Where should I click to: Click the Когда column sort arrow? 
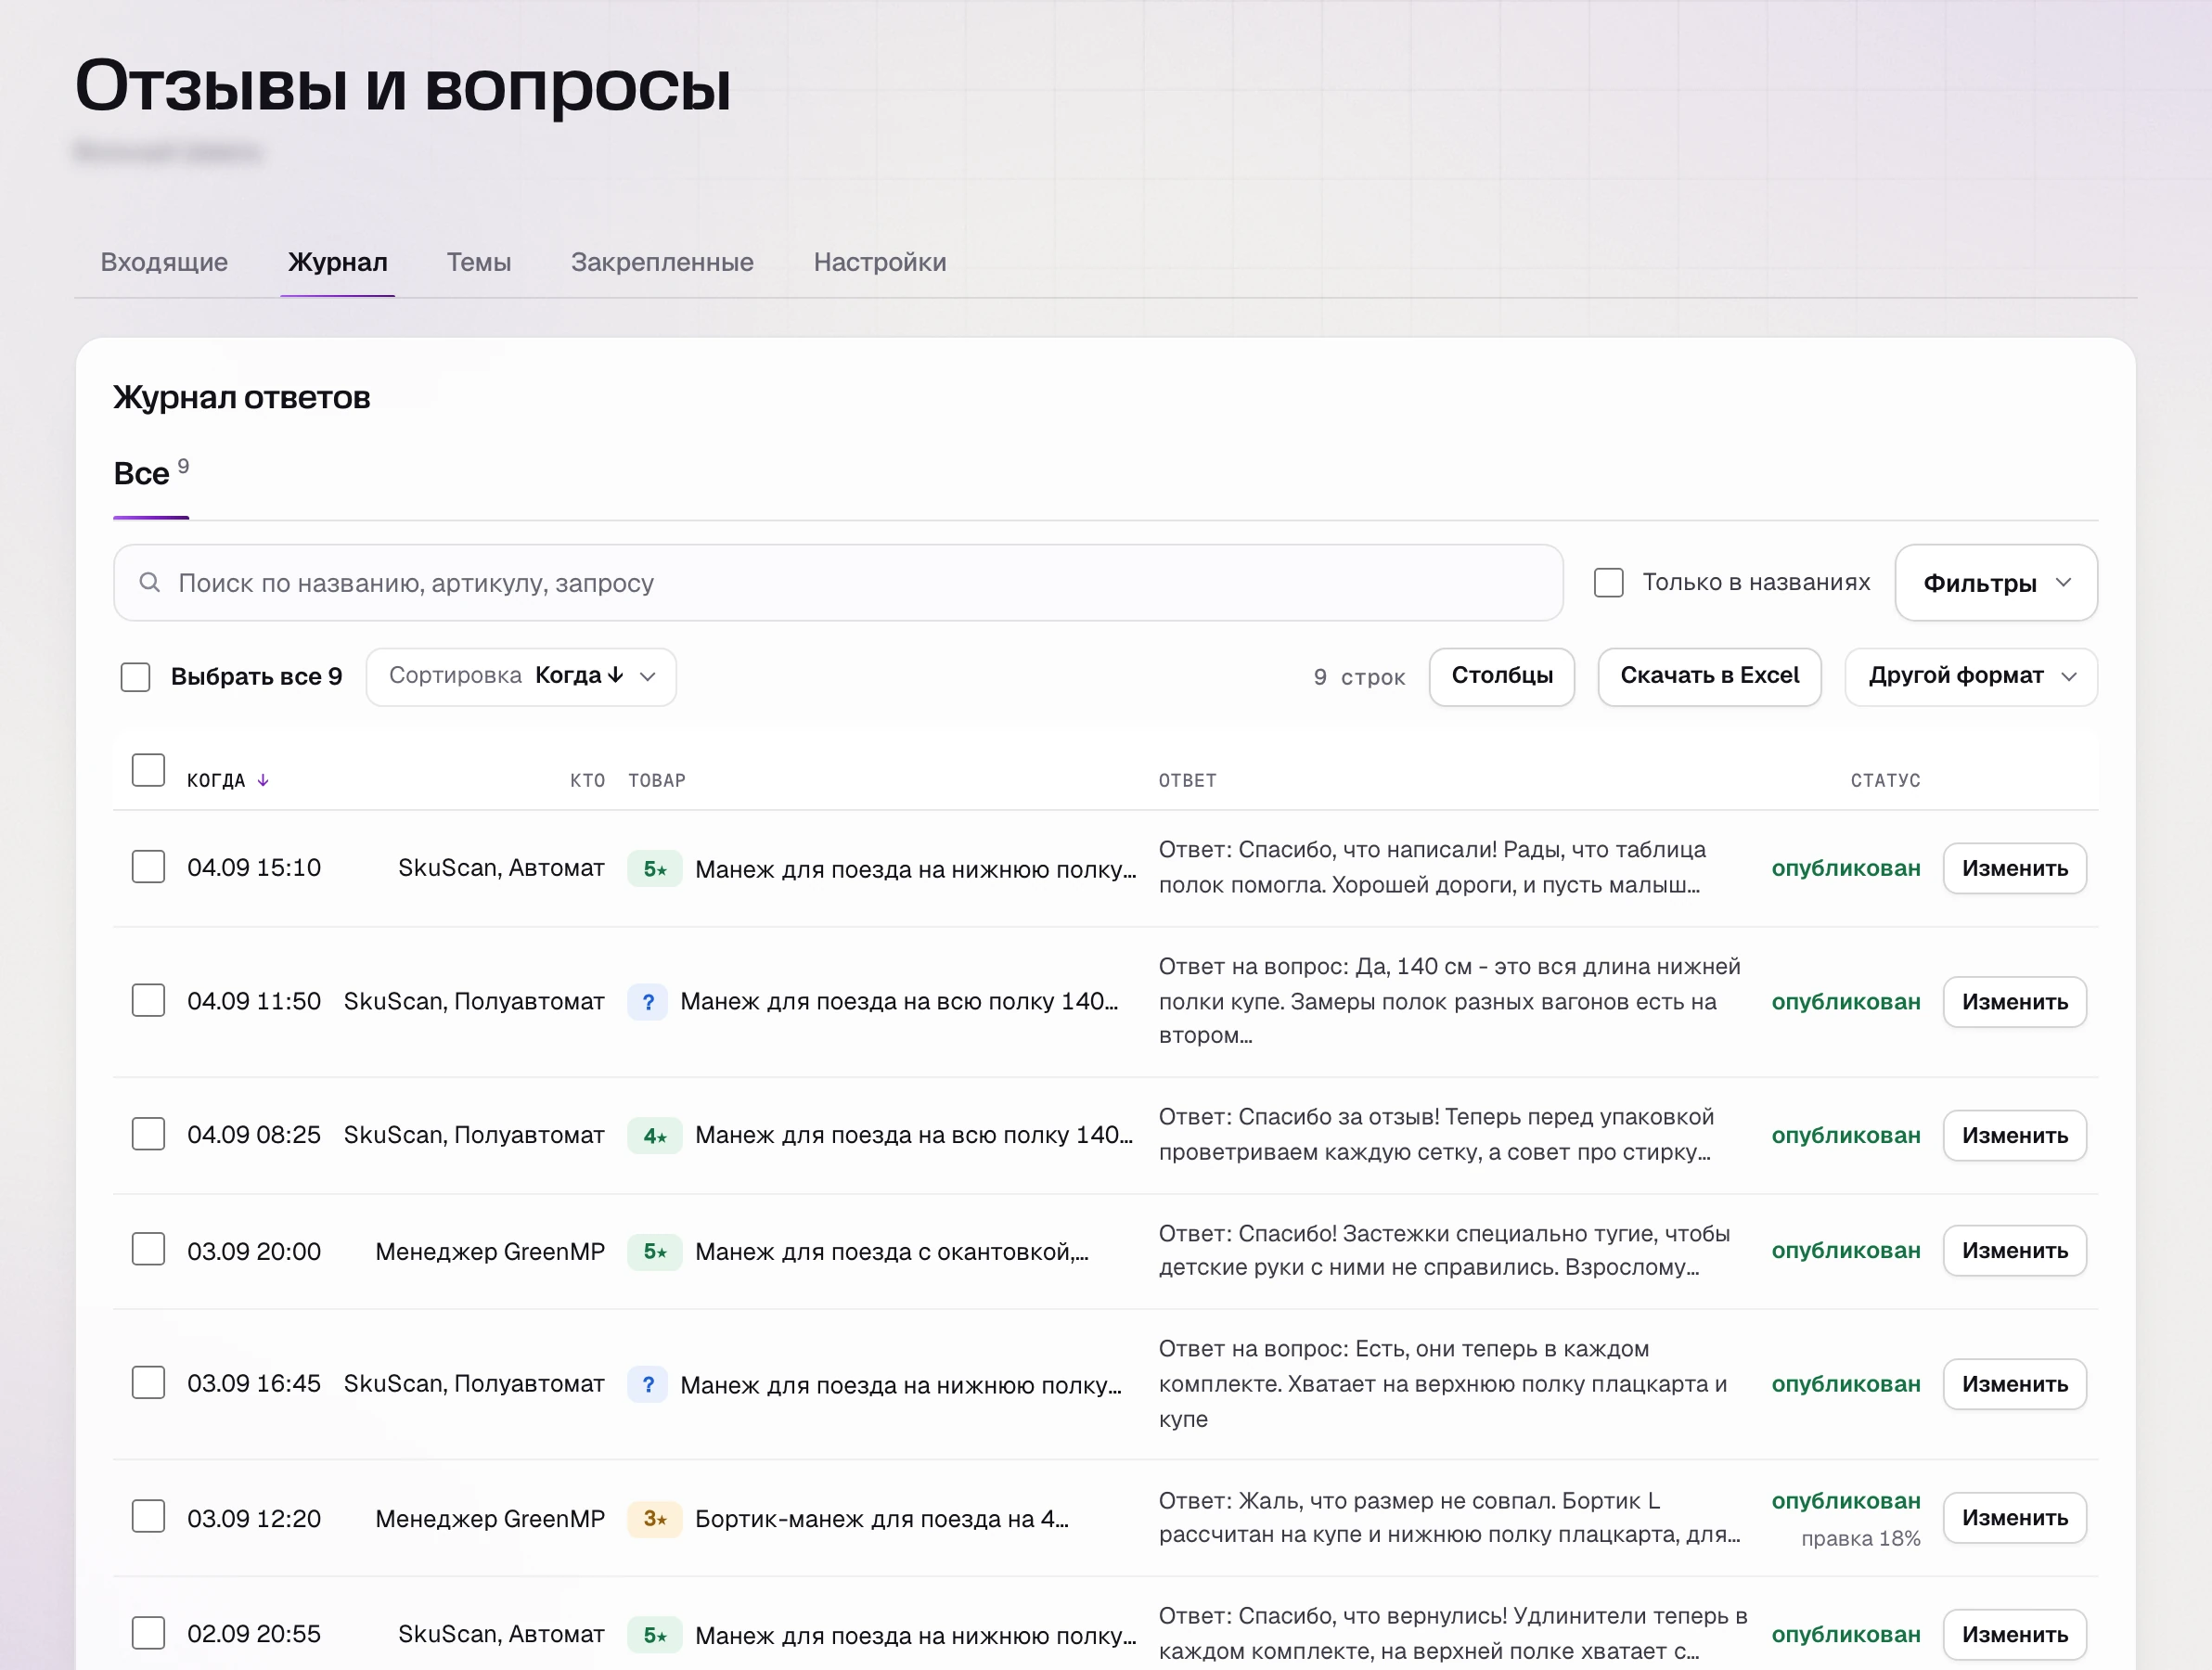(263, 780)
